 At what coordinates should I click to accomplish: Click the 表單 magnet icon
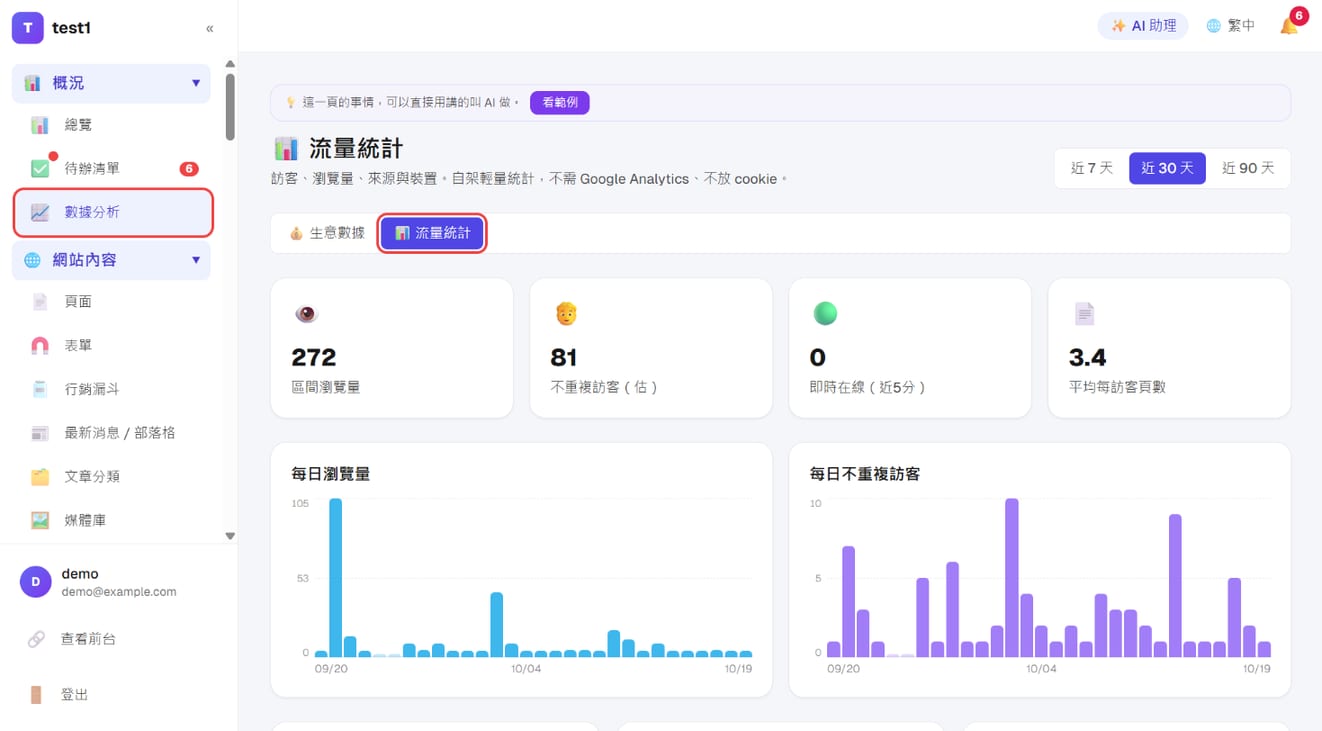[x=40, y=345]
